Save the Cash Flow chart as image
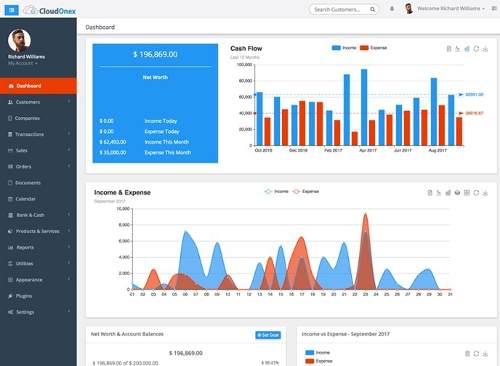Viewport: 500px width, 366px height. pos(485,49)
